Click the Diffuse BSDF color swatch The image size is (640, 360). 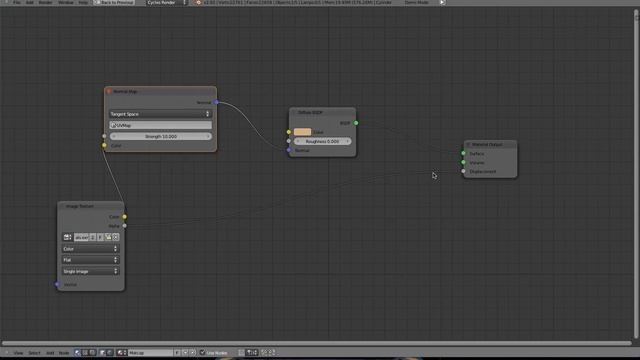pos(302,132)
